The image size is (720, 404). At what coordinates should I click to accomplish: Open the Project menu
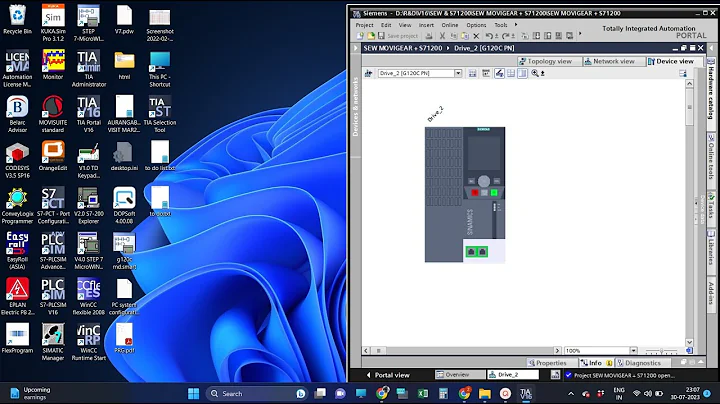point(364,25)
